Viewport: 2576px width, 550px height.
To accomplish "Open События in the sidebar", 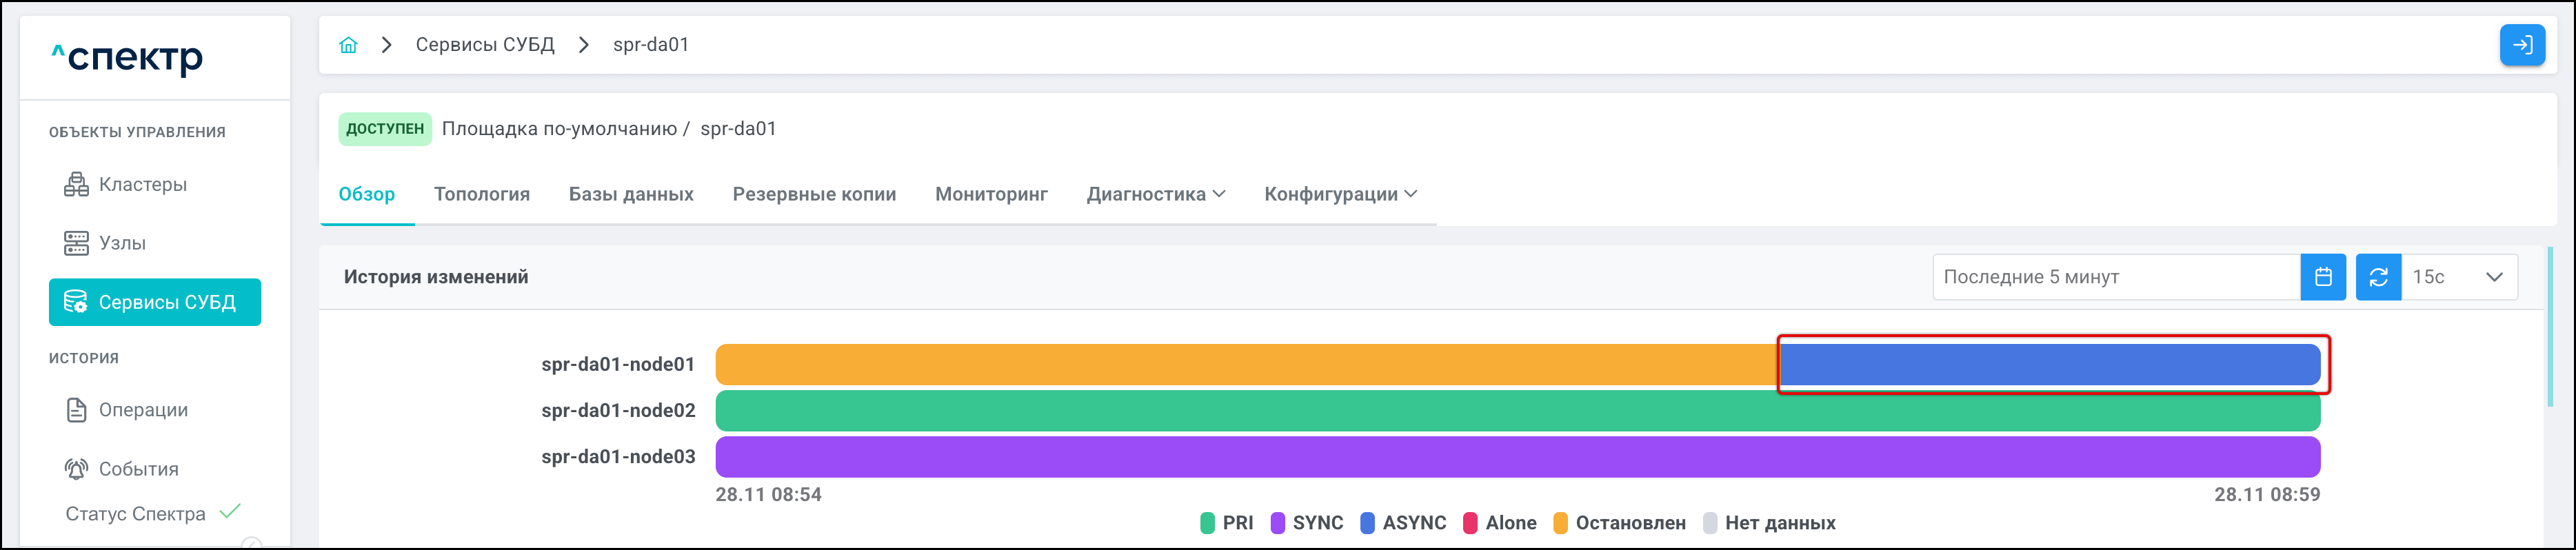I will [x=138, y=469].
